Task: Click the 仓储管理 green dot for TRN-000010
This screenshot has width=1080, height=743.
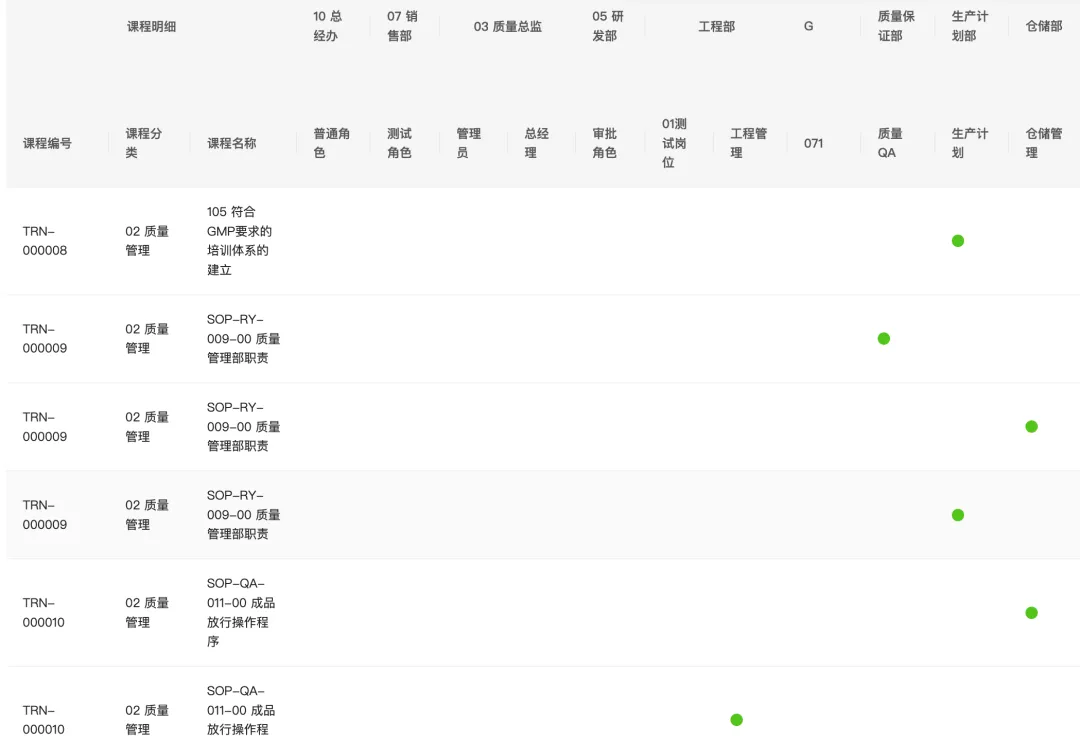Action: pos(1031,612)
